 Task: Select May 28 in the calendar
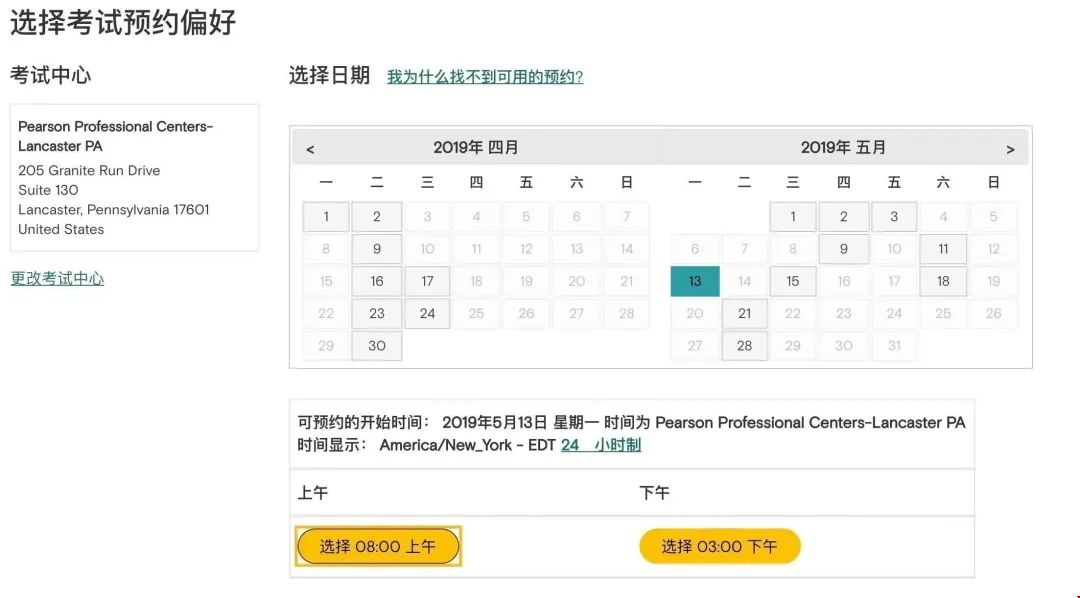pyautogui.click(x=745, y=346)
